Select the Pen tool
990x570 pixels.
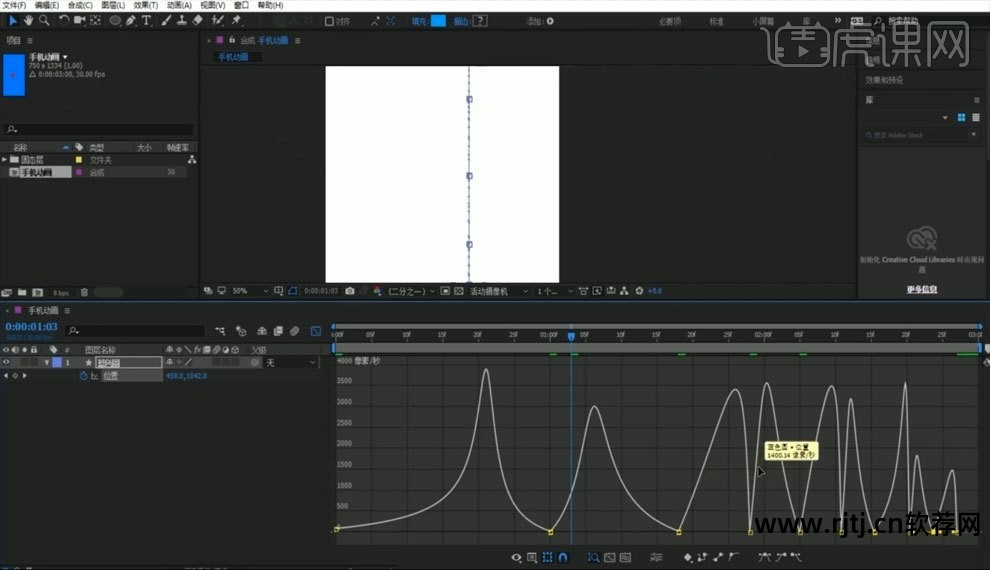click(131, 21)
